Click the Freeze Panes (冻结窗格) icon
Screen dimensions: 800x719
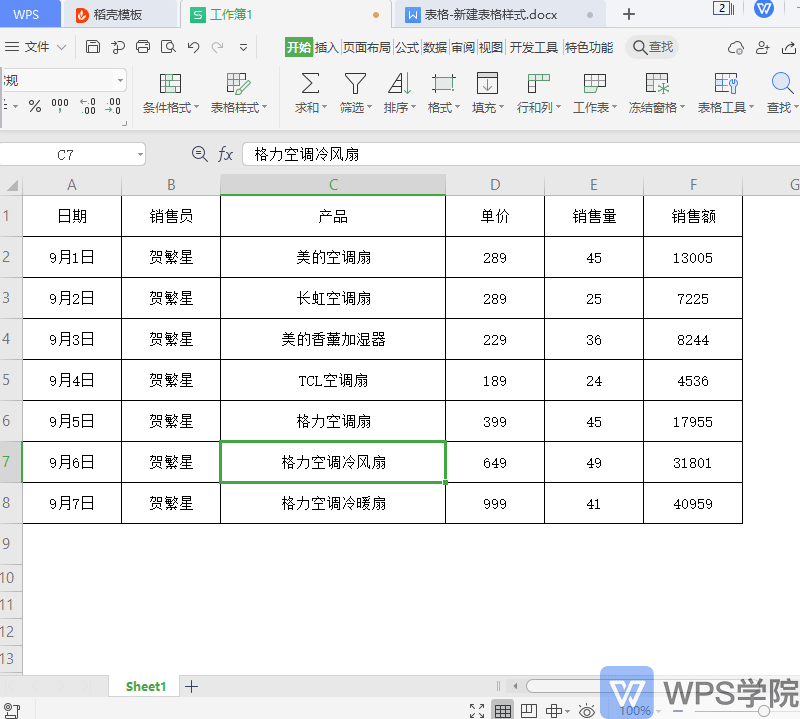click(657, 84)
